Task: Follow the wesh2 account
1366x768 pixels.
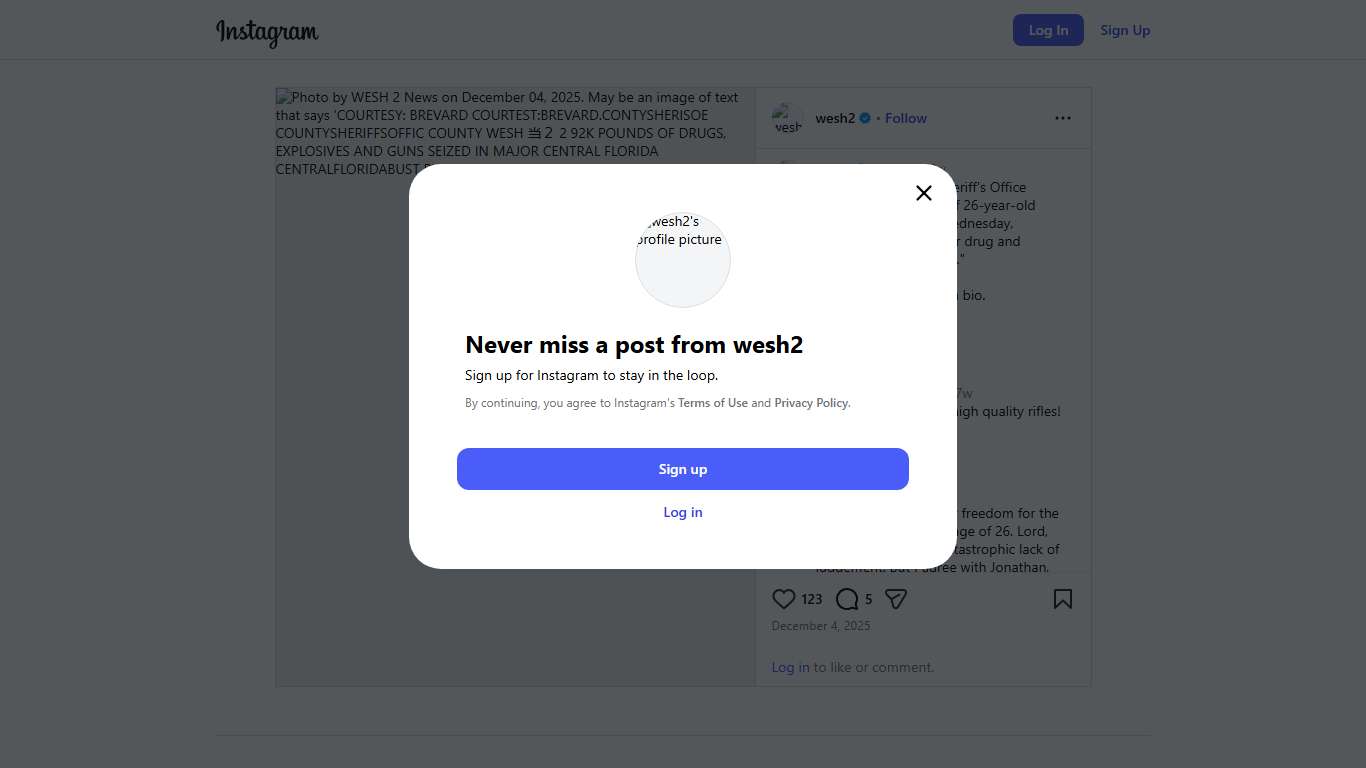Action: tap(906, 118)
